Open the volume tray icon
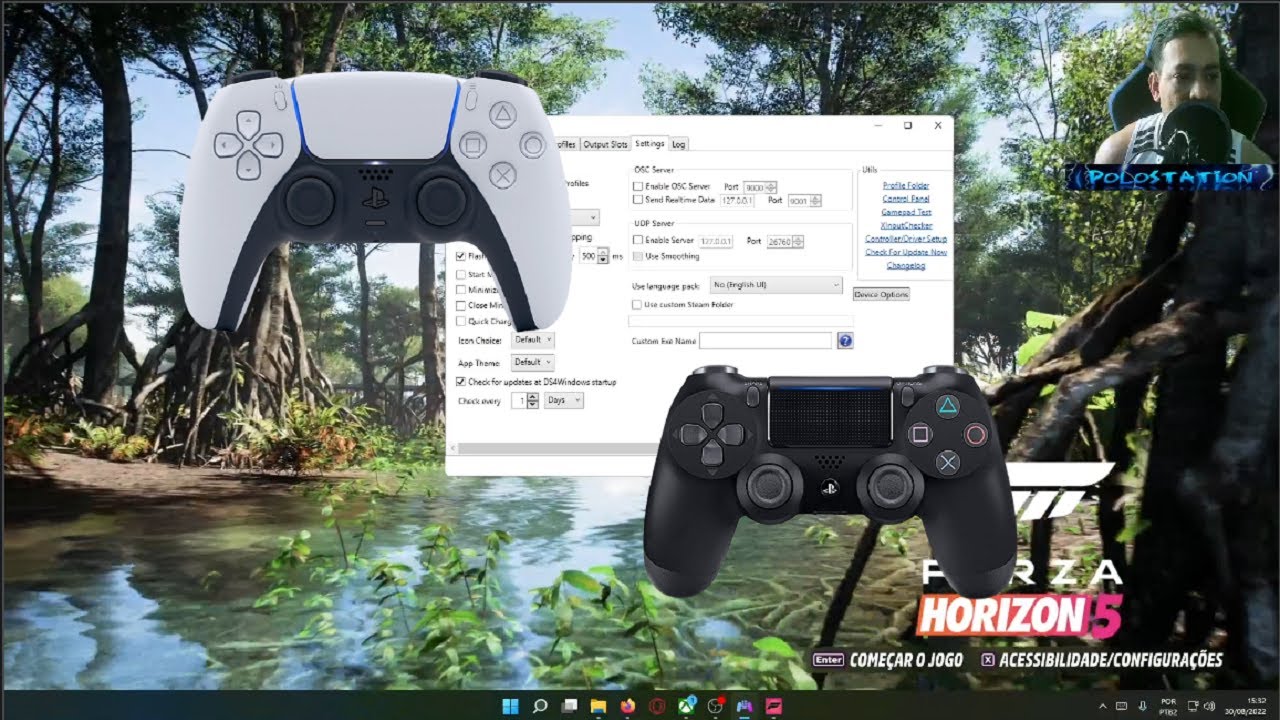Image resolution: width=1280 pixels, height=720 pixels. (x=1209, y=706)
